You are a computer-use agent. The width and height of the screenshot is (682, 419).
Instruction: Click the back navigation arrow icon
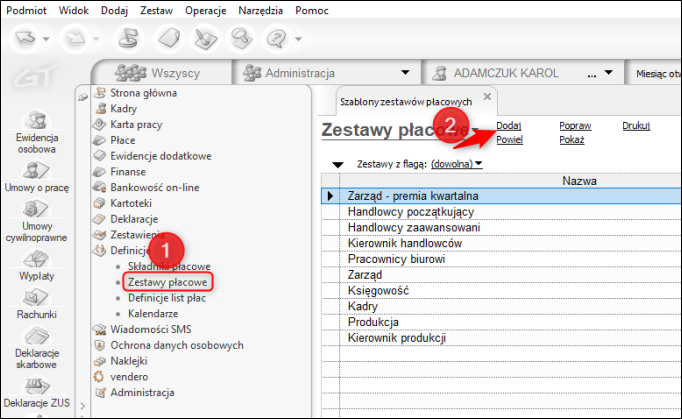tap(24, 39)
